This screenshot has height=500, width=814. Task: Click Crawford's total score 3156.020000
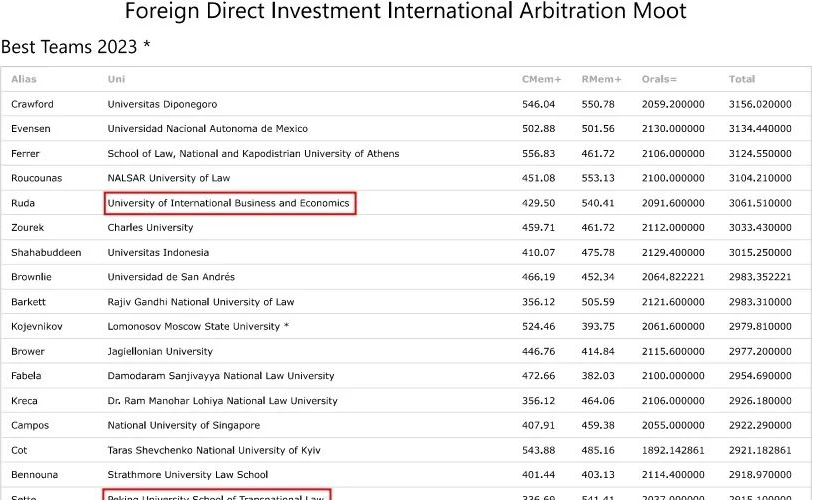760,104
